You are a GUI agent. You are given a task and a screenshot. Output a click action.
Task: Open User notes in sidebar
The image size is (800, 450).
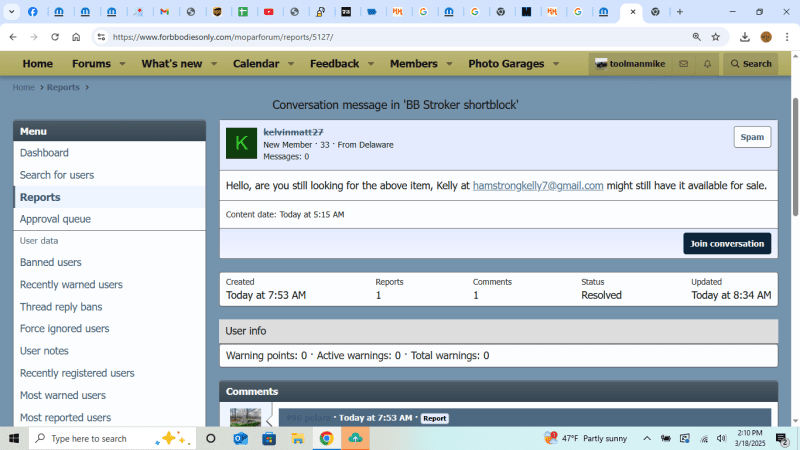110,351
